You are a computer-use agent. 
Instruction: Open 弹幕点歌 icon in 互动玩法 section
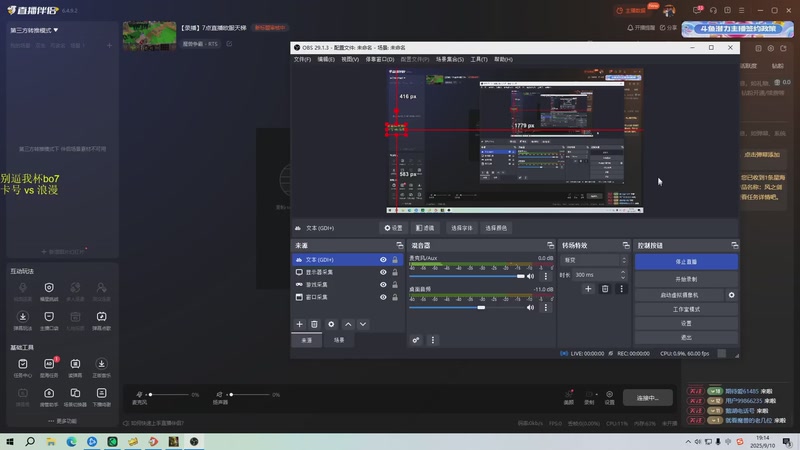(102, 320)
